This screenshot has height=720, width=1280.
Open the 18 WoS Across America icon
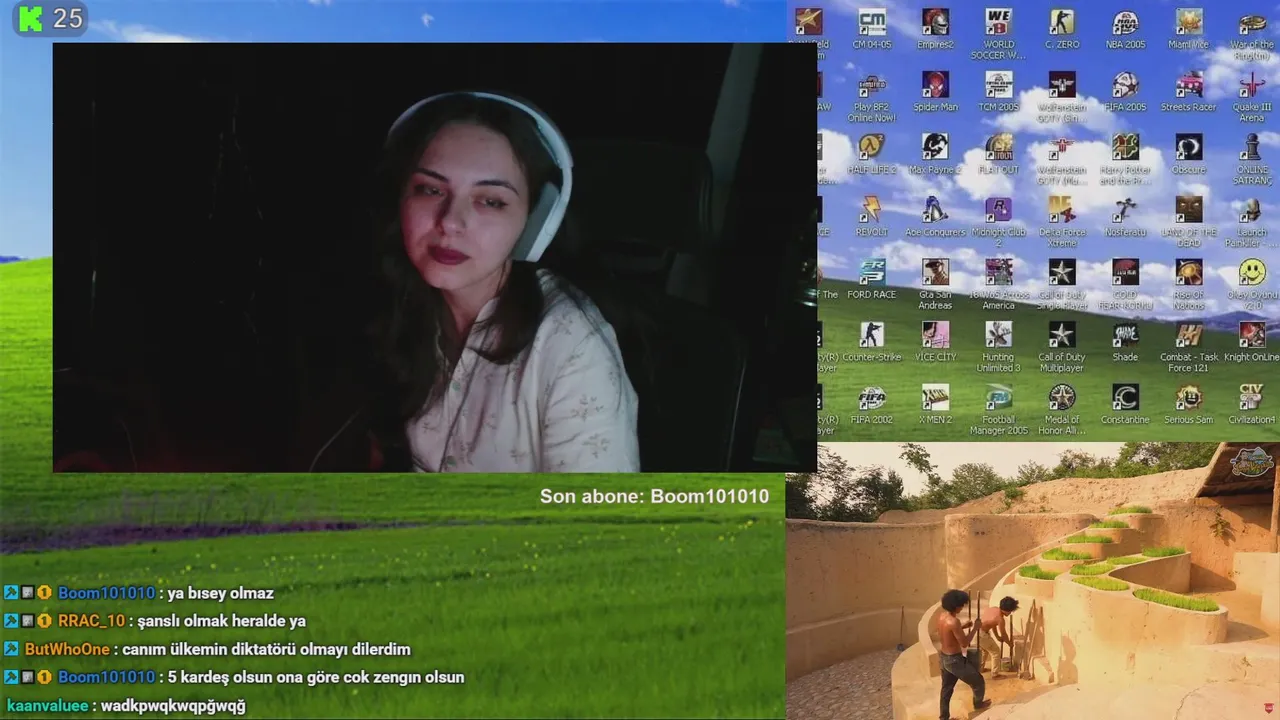(x=998, y=285)
